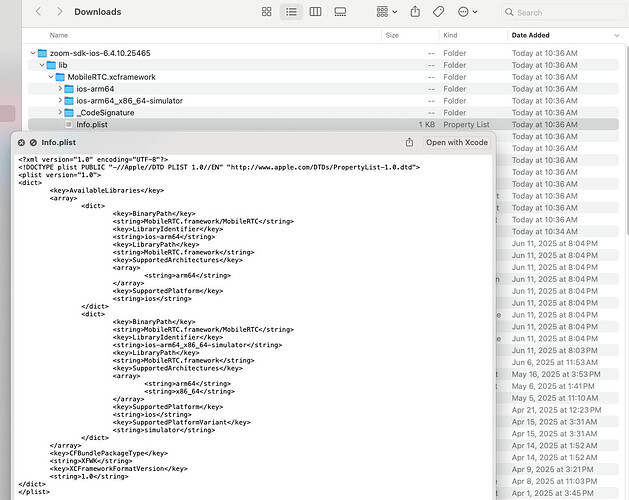The width and height of the screenshot is (629, 500).
Task: Switch to list view
Action: 291,12
